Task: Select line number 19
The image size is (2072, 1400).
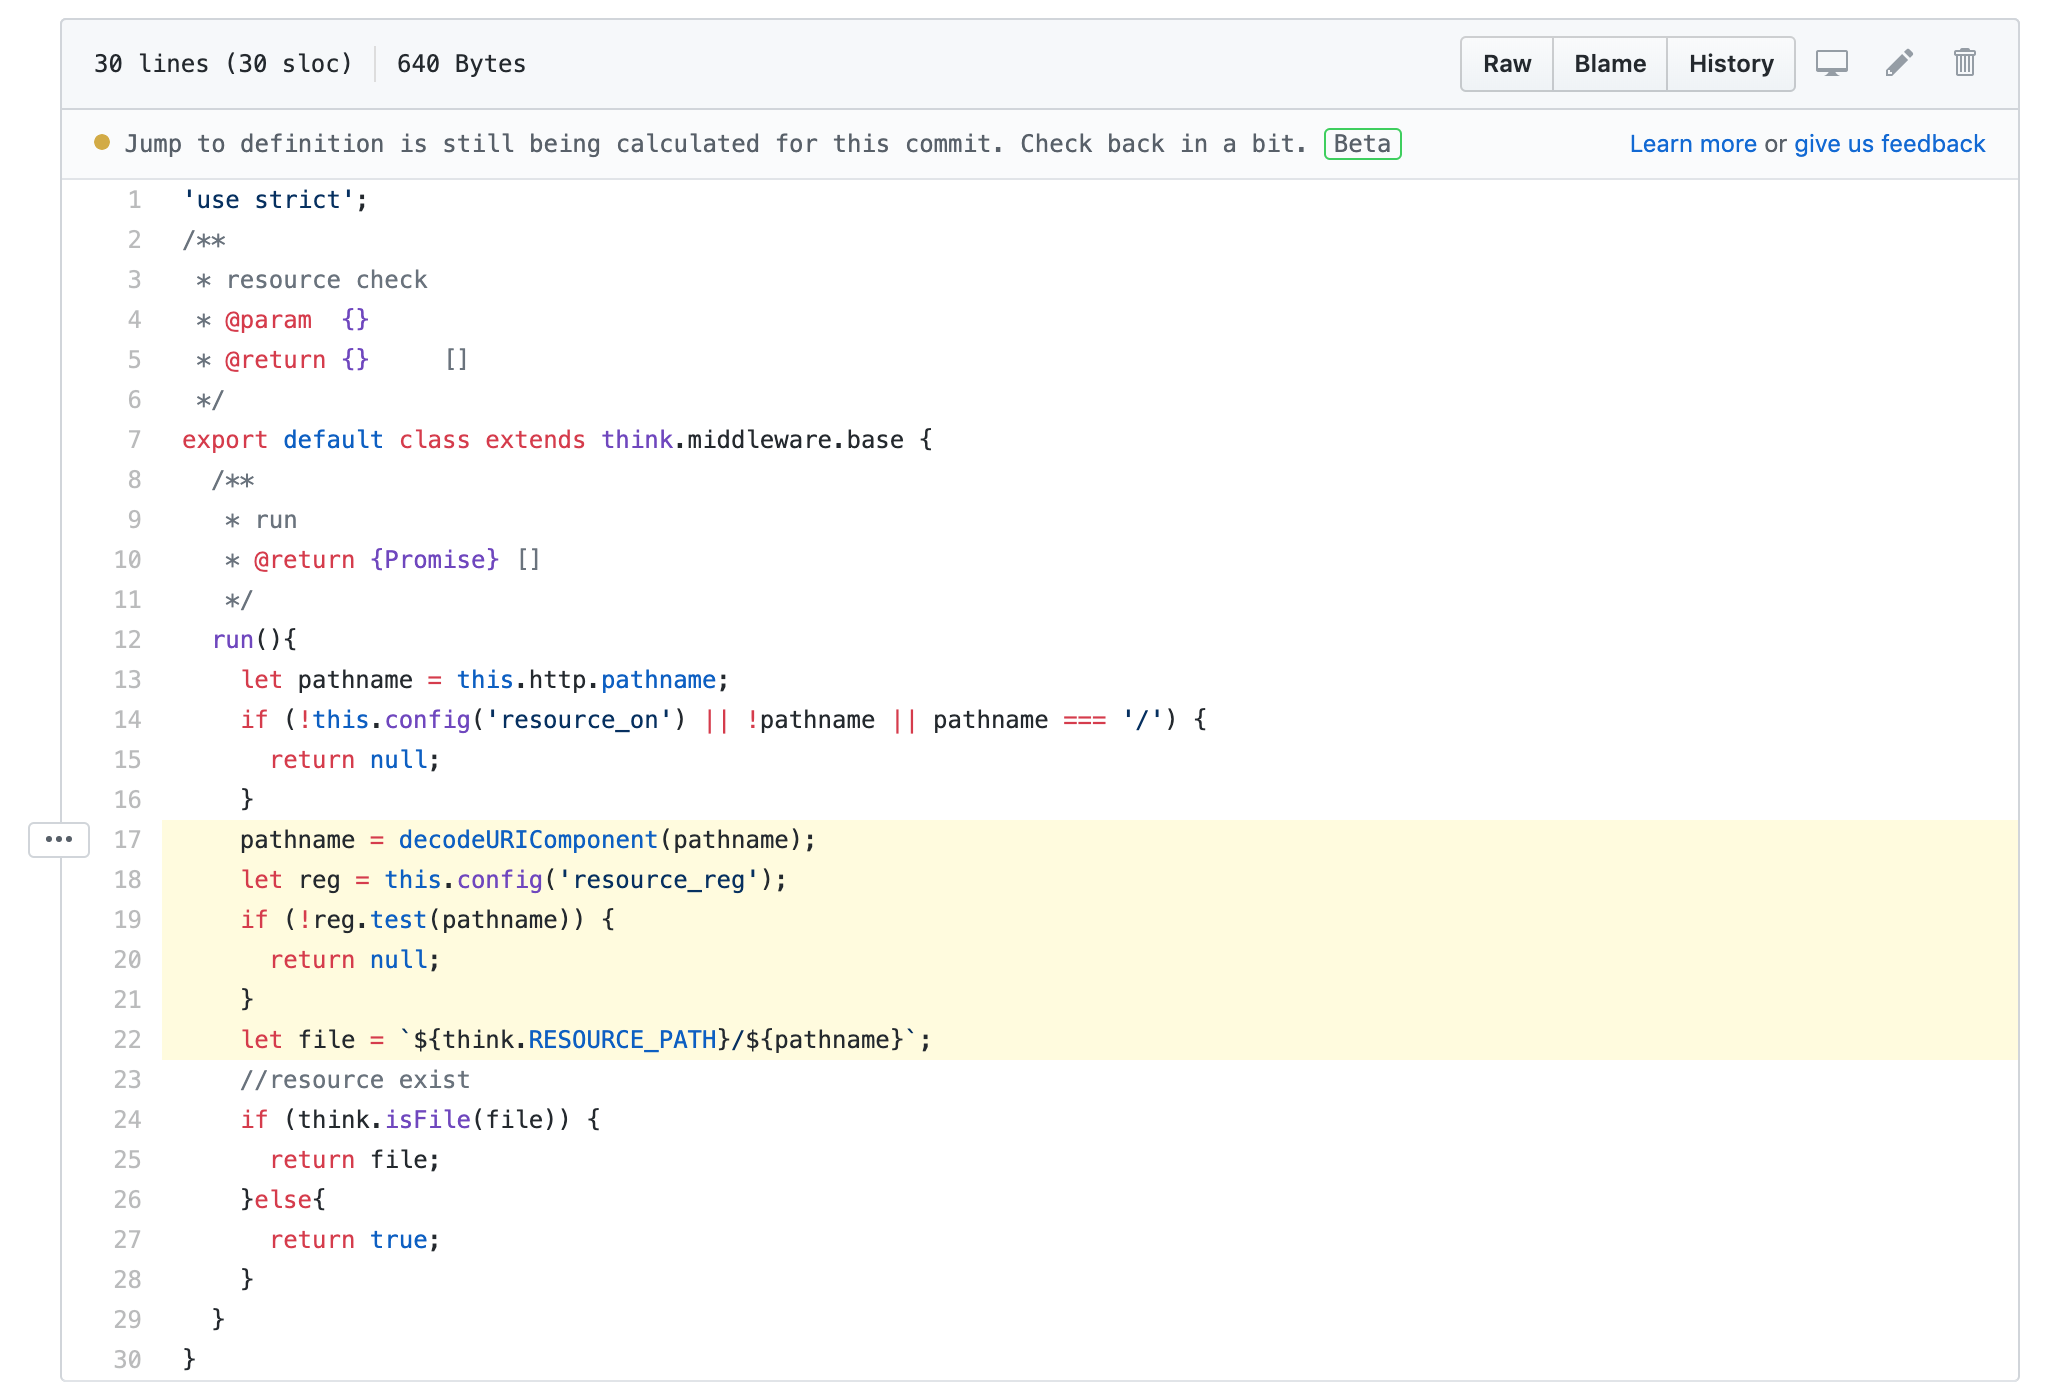Action: pyautogui.click(x=127, y=920)
